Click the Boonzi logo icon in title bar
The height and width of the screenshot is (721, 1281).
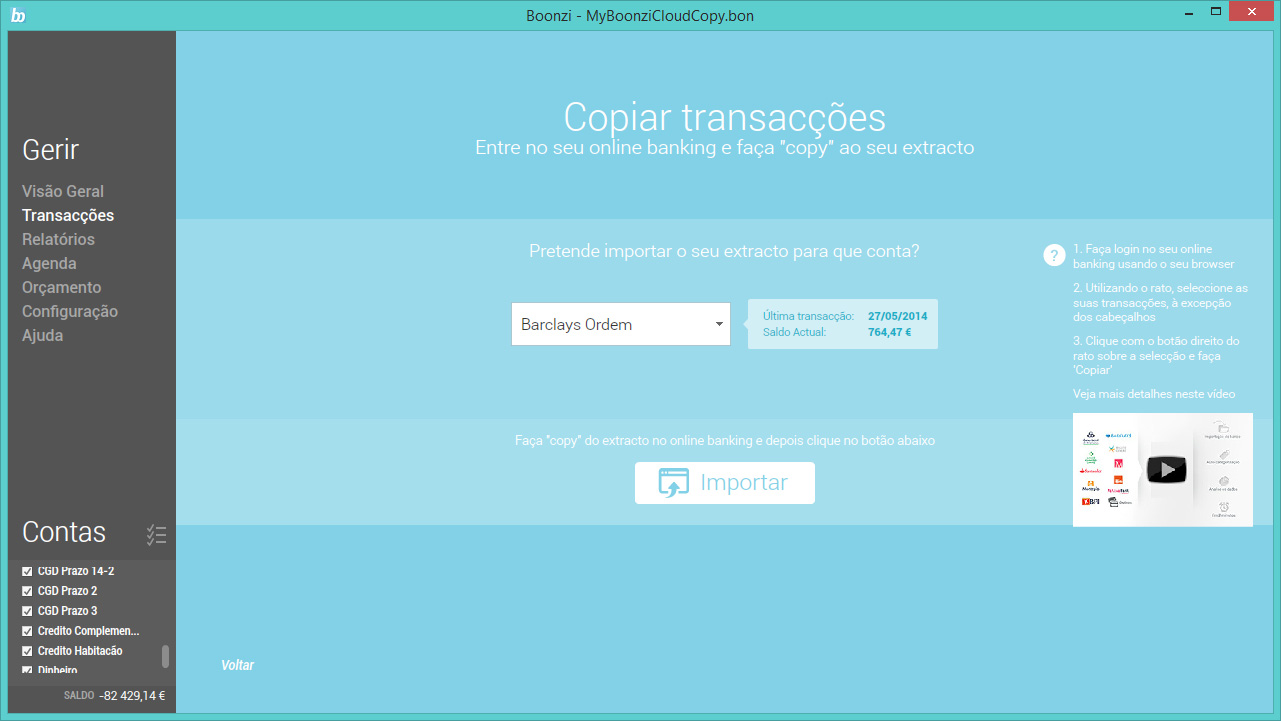[18, 15]
